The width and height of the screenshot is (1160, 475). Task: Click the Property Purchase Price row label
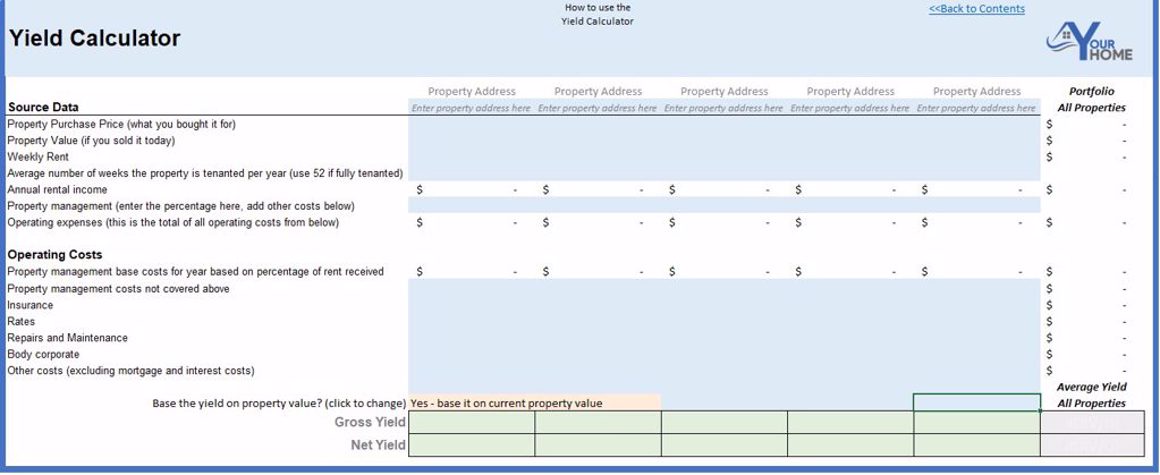121,124
